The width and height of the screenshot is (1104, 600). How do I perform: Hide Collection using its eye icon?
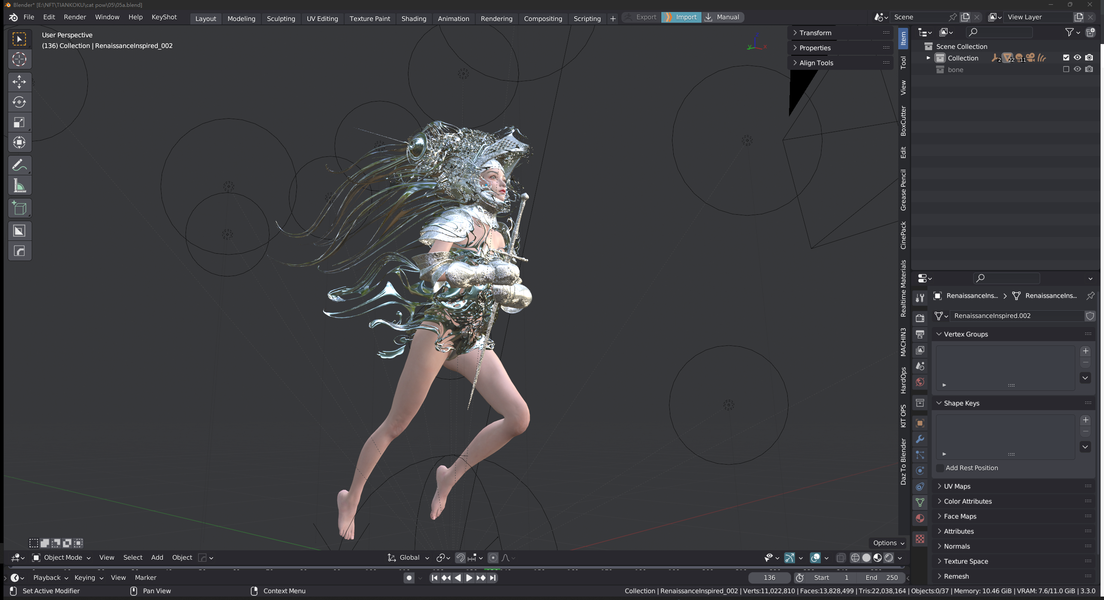pyautogui.click(x=1077, y=58)
